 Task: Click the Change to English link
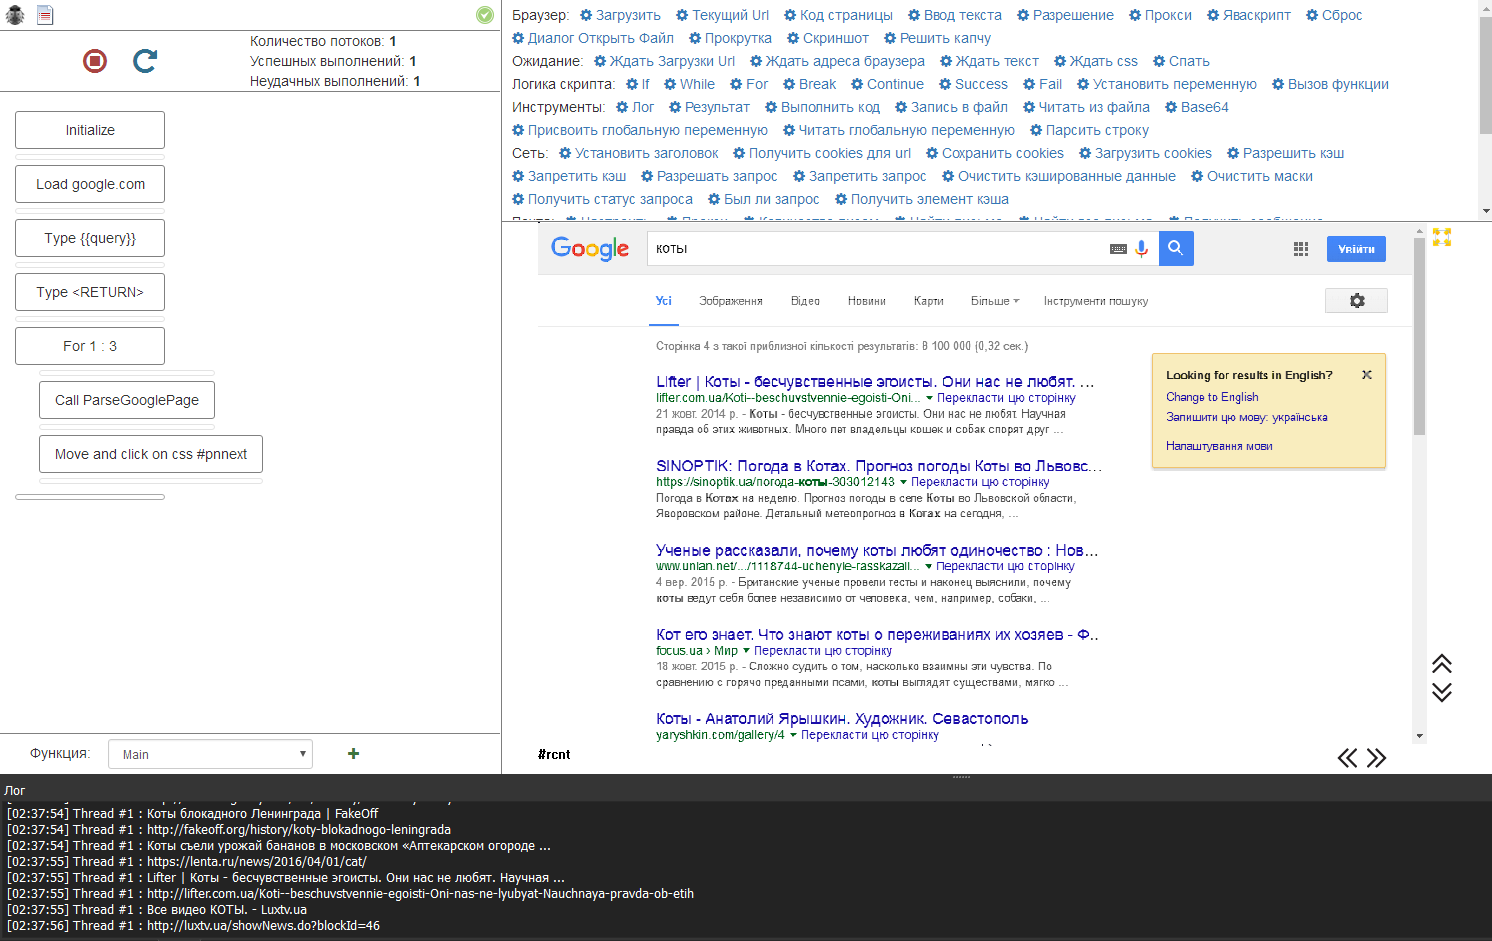click(1212, 397)
